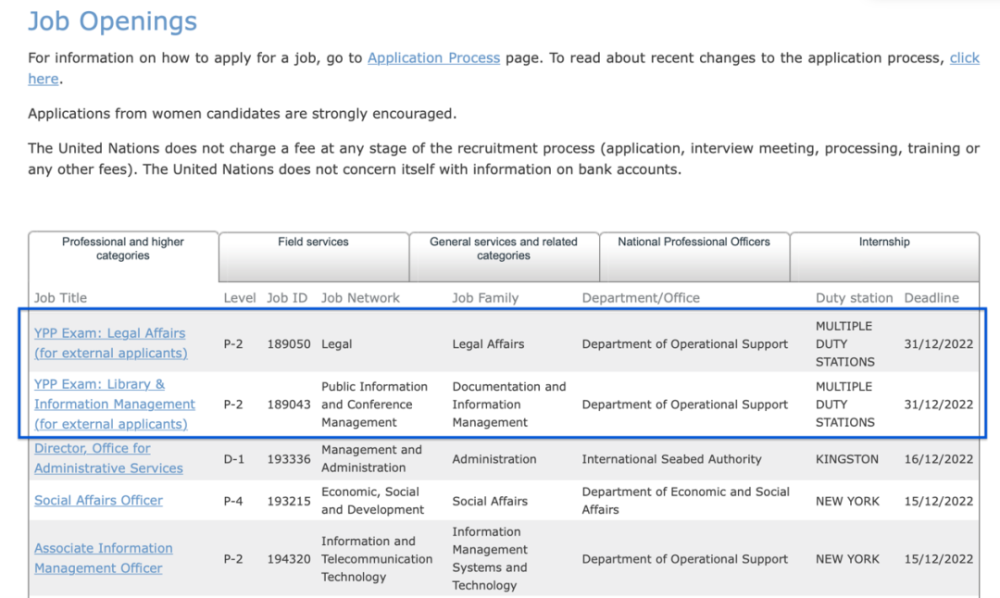Open the Social Affairs Officer job

tap(98, 500)
